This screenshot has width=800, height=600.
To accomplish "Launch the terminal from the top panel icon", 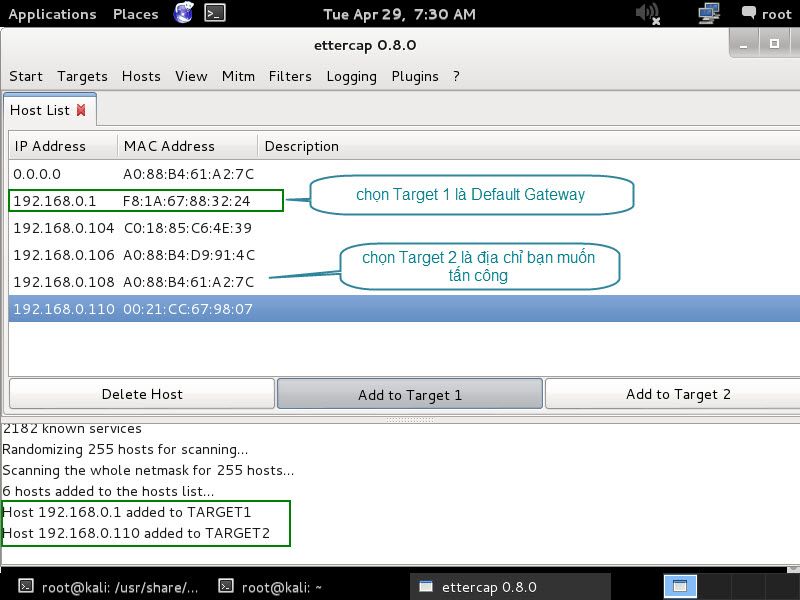I will 215,13.
